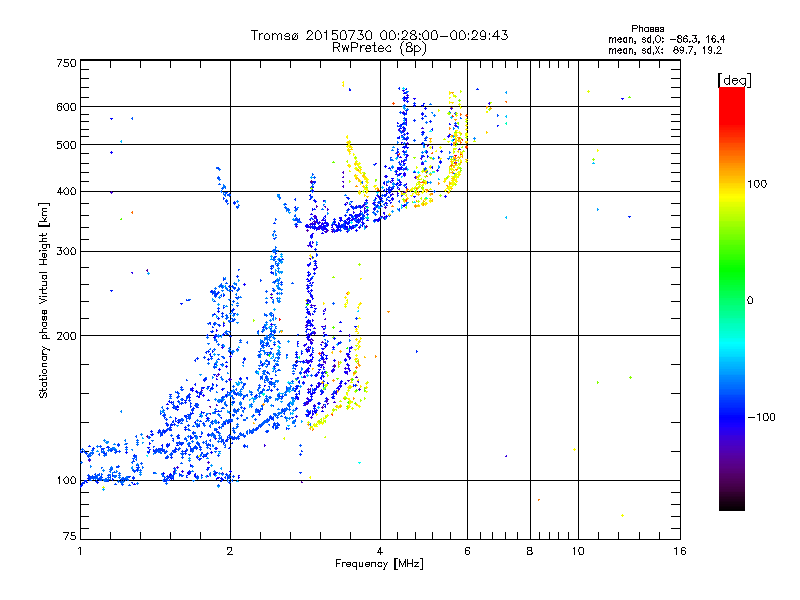Click the y-axis '300' tick label
Viewport: 800px width, 600px height.
(x=66, y=251)
